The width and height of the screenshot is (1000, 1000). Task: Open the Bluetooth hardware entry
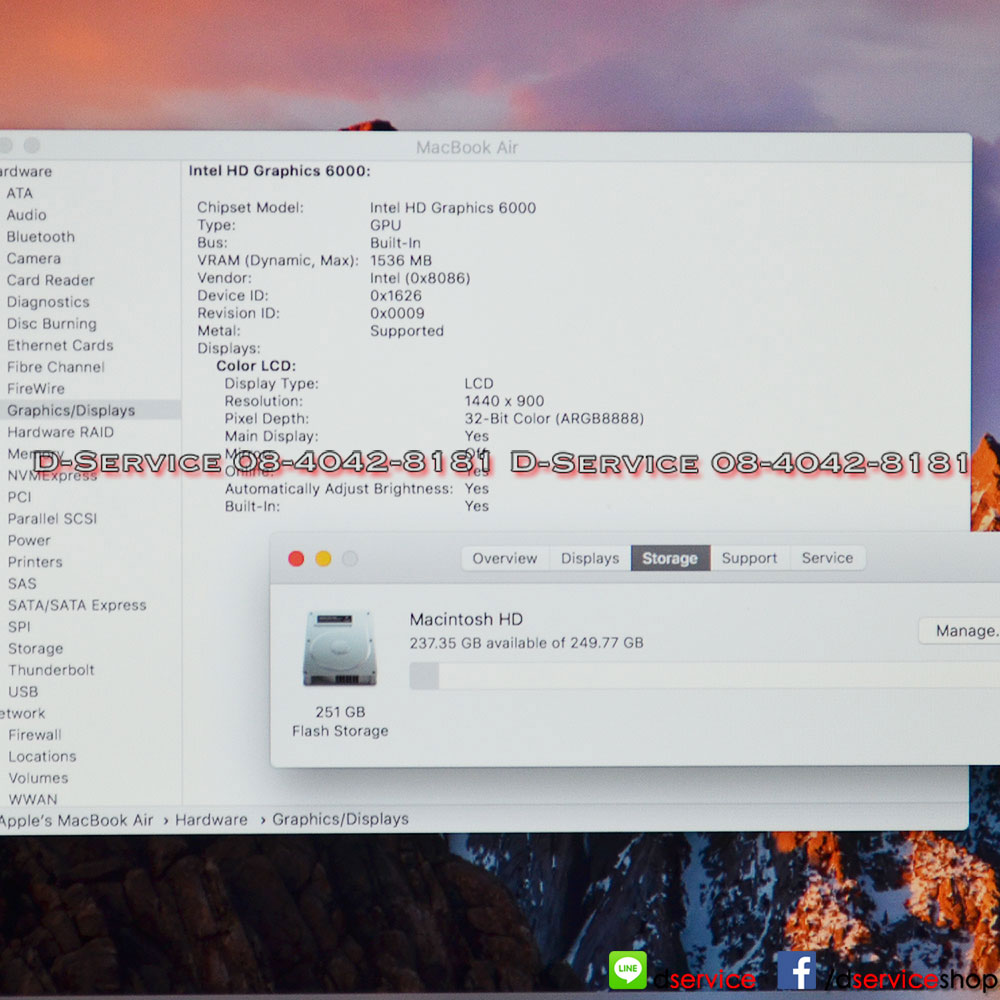tap(41, 237)
